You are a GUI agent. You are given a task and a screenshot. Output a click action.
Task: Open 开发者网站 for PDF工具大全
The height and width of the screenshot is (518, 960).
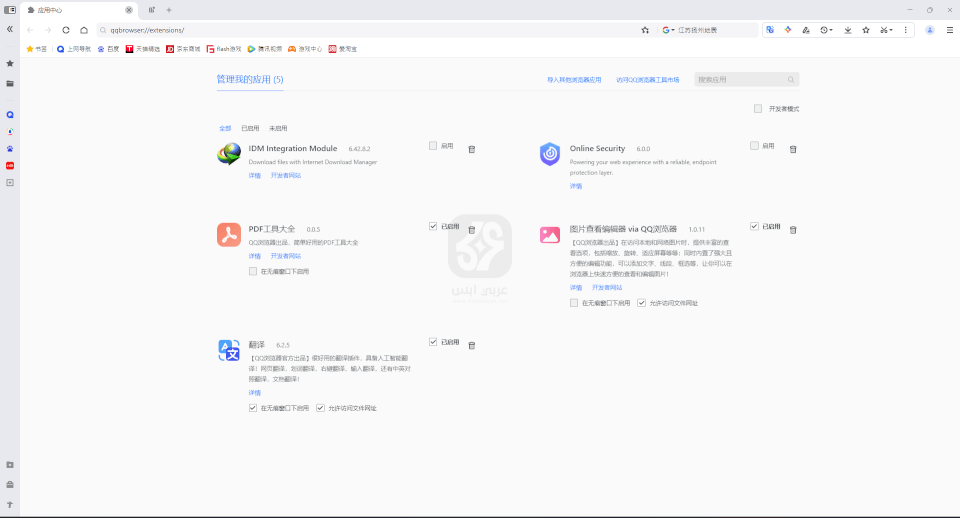point(286,256)
